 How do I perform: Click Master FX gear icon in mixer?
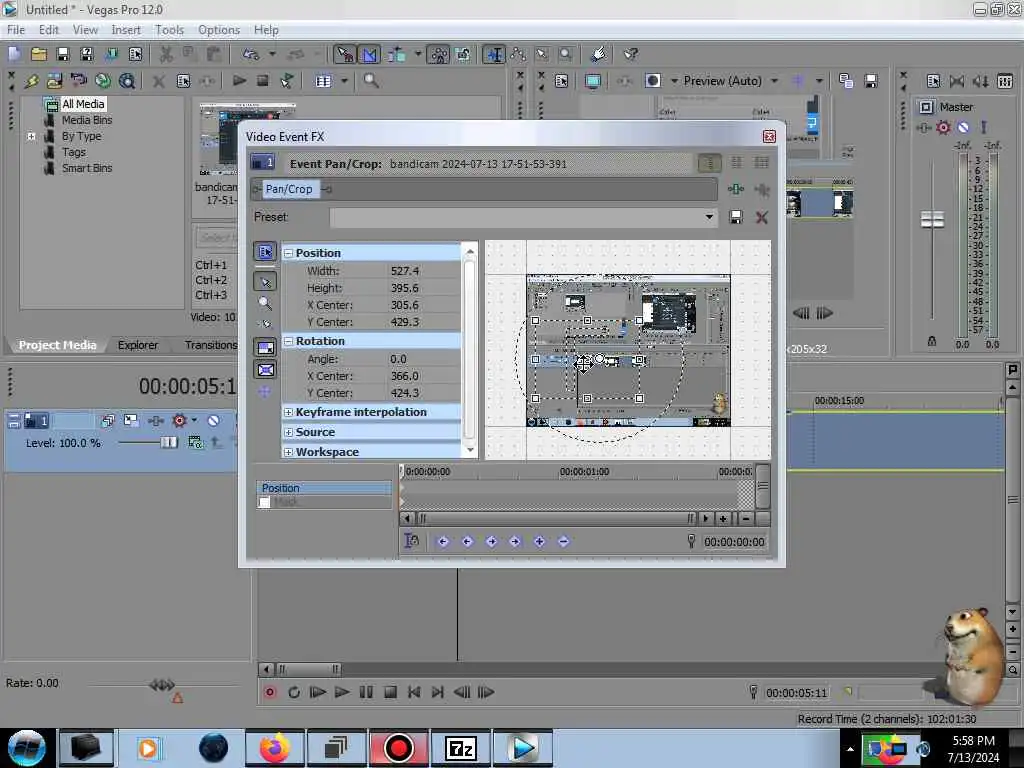(x=943, y=127)
